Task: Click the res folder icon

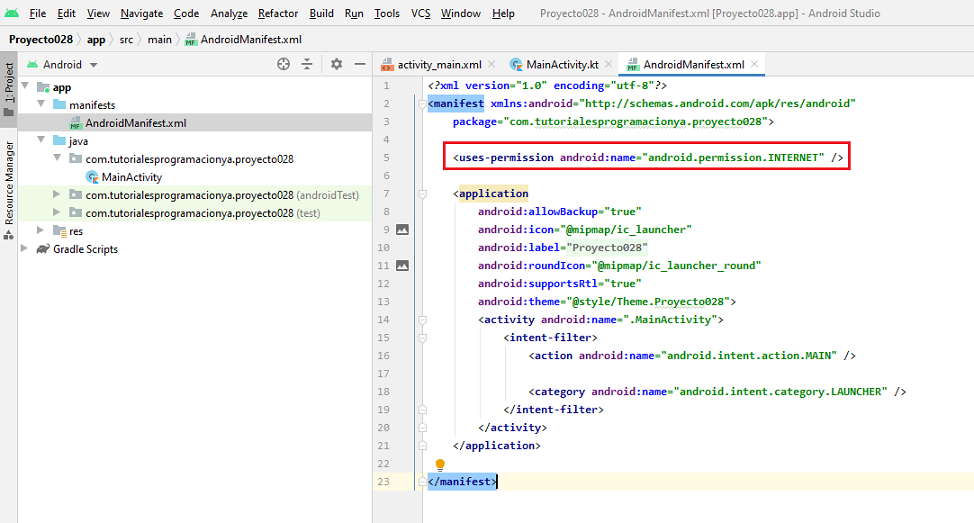Action: (60, 231)
